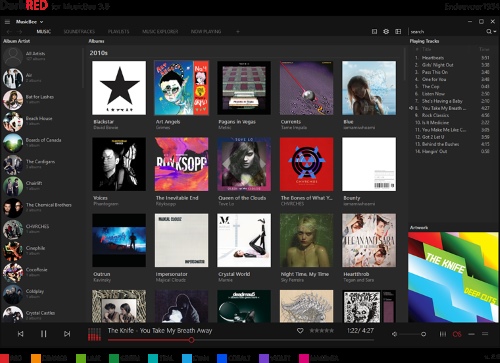Open the Artwork panel header
500x363 pixels.
(419, 227)
